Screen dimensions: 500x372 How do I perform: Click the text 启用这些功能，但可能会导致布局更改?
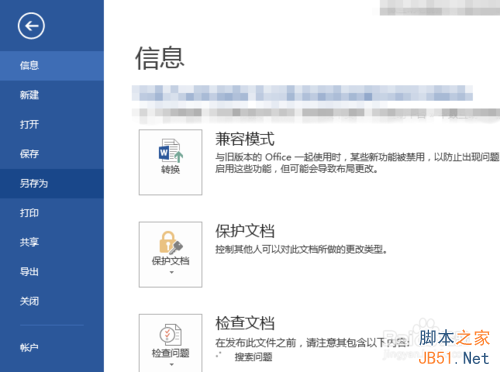[296, 169]
